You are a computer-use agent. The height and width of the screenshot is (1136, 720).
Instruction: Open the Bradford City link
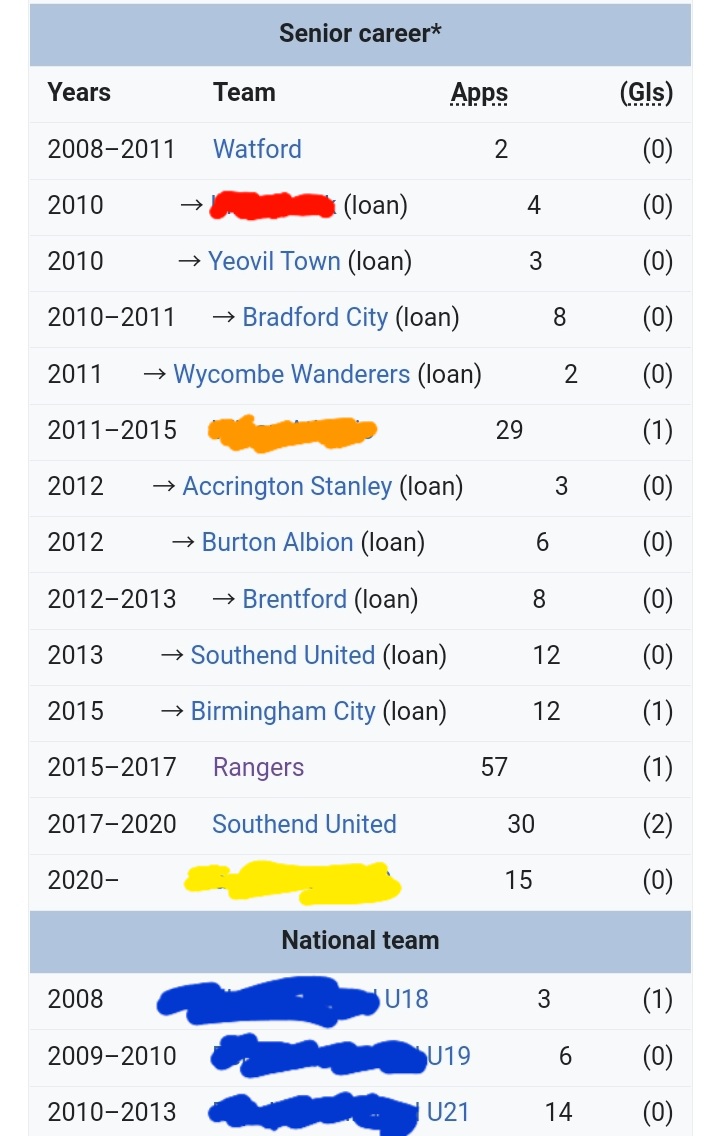tap(315, 317)
